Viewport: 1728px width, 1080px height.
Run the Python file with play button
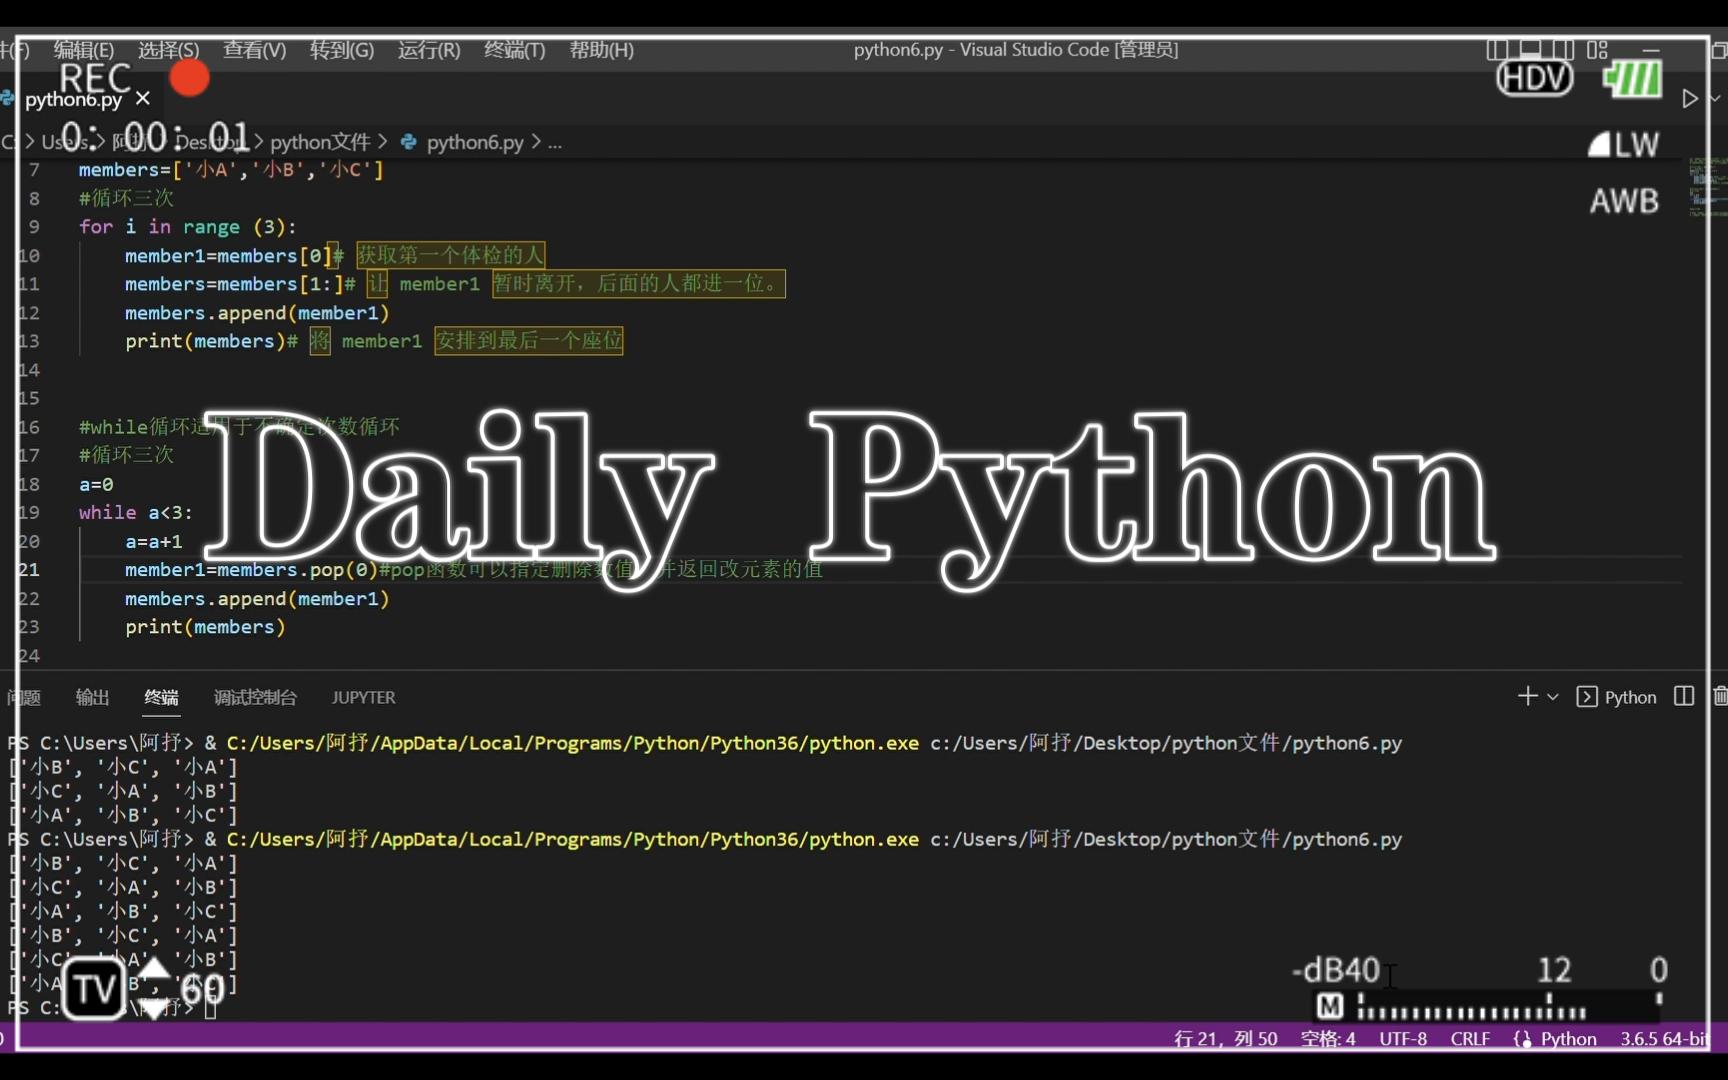click(1689, 99)
